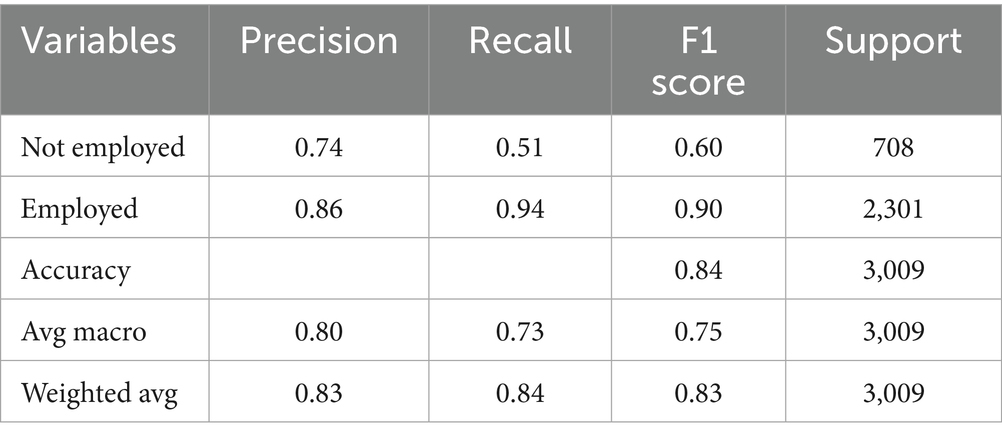This screenshot has height=440, width=1002.
Task: Click Avg macro recall value 0.73
Action: 523,333
